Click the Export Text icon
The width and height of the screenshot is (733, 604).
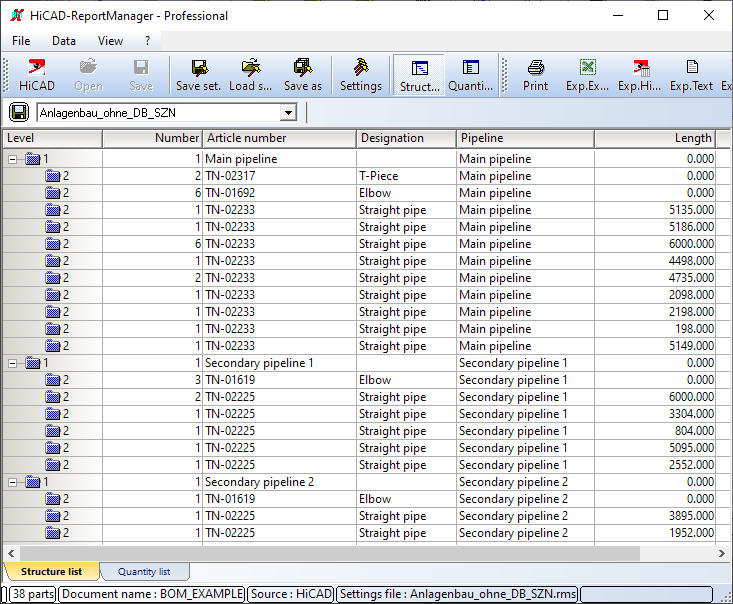point(692,67)
